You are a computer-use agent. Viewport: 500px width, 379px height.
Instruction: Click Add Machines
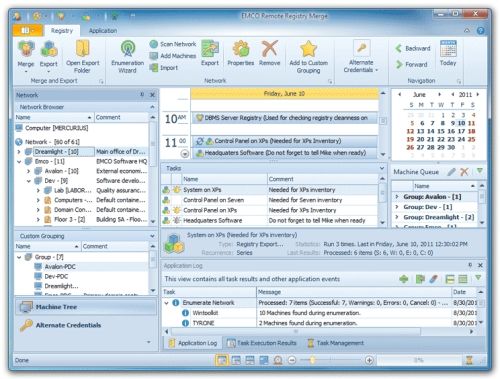[173, 56]
